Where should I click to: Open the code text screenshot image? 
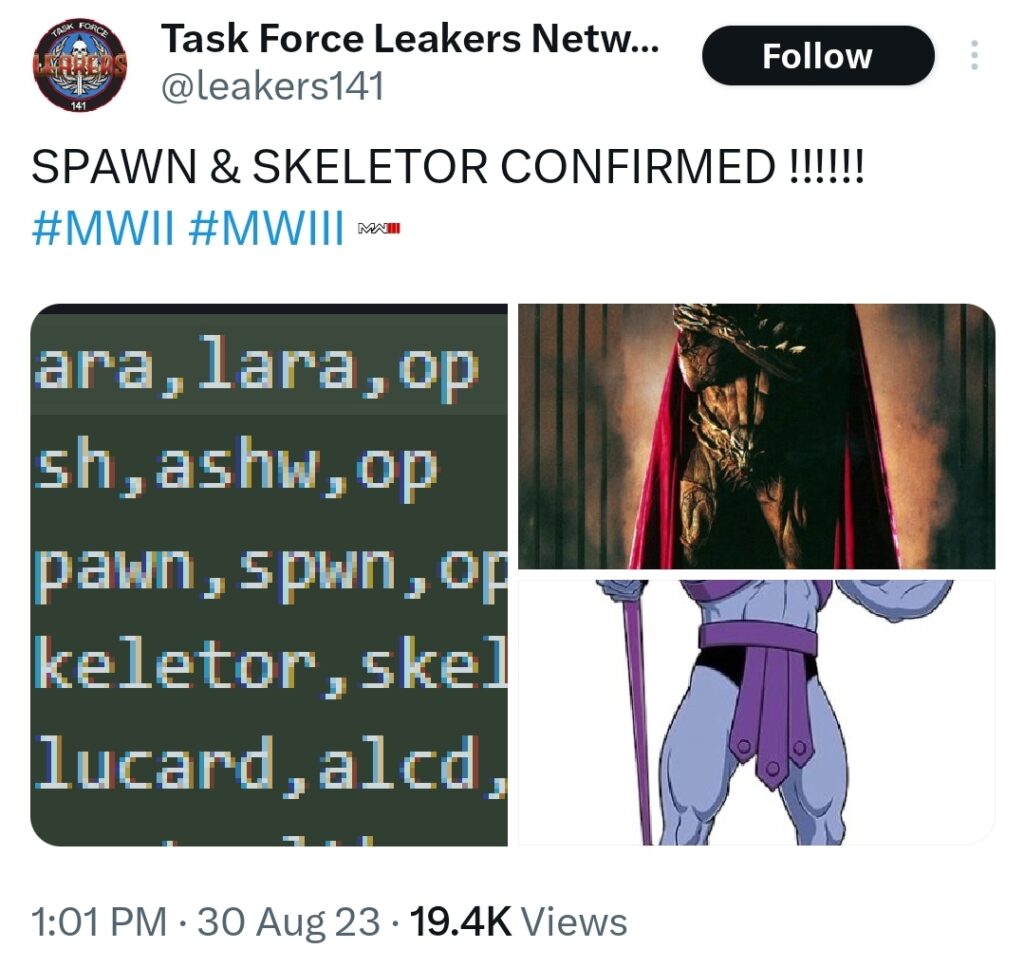coord(269,575)
